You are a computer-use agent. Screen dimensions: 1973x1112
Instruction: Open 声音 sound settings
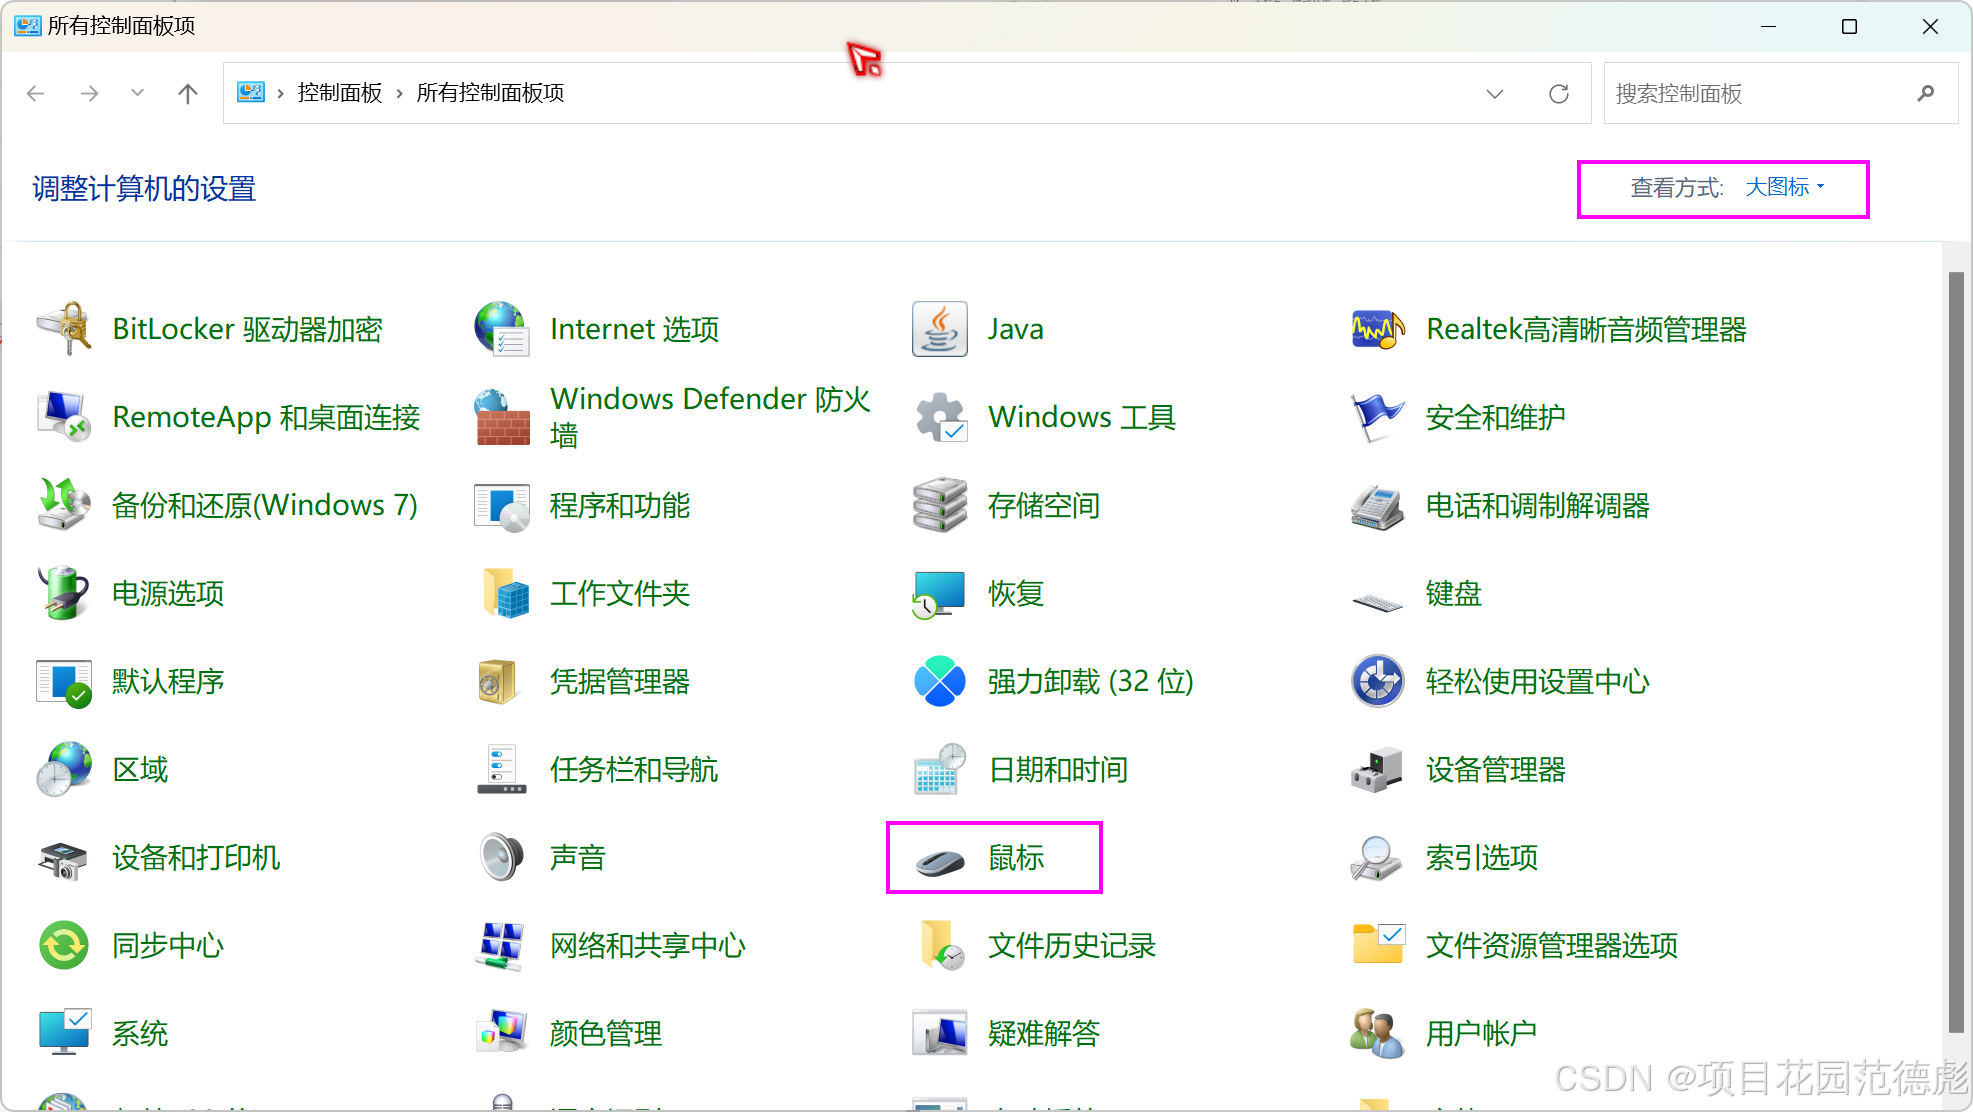(x=578, y=857)
